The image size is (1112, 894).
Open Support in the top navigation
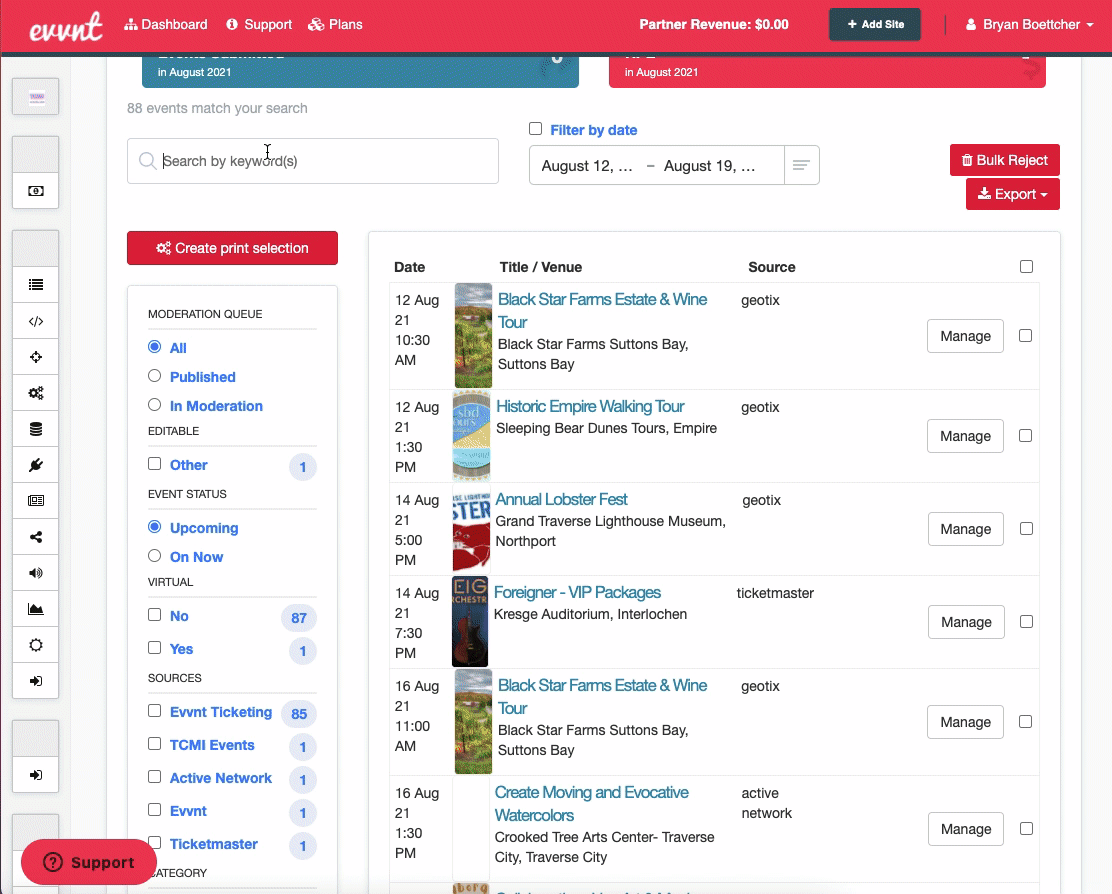259,25
